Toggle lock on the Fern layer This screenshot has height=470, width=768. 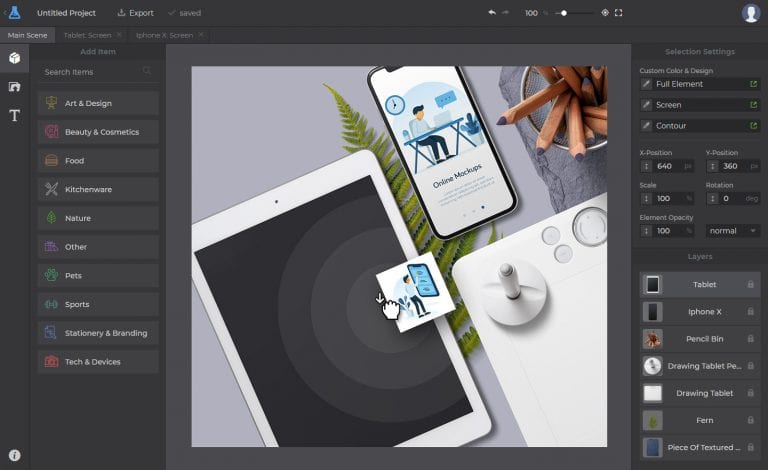[750, 420]
